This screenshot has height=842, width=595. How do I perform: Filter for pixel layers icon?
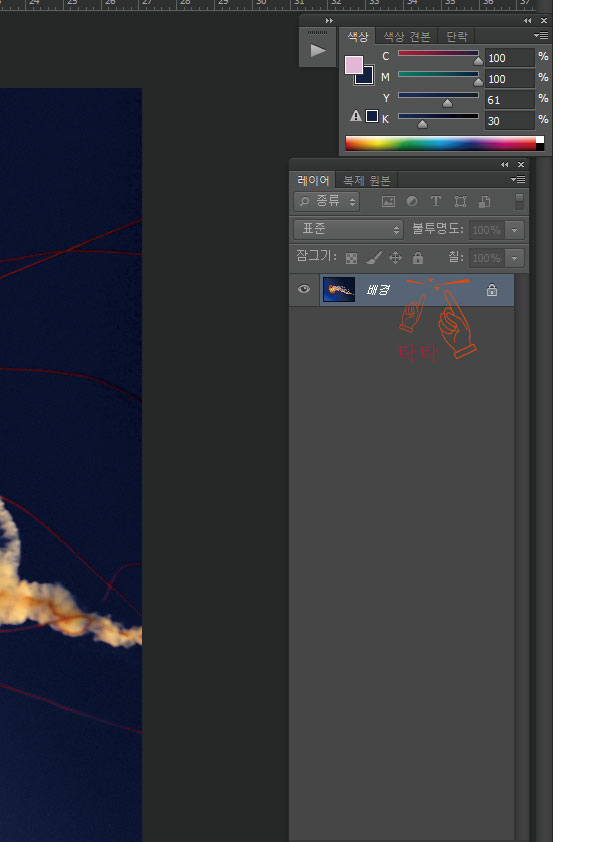(x=388, y=201)
